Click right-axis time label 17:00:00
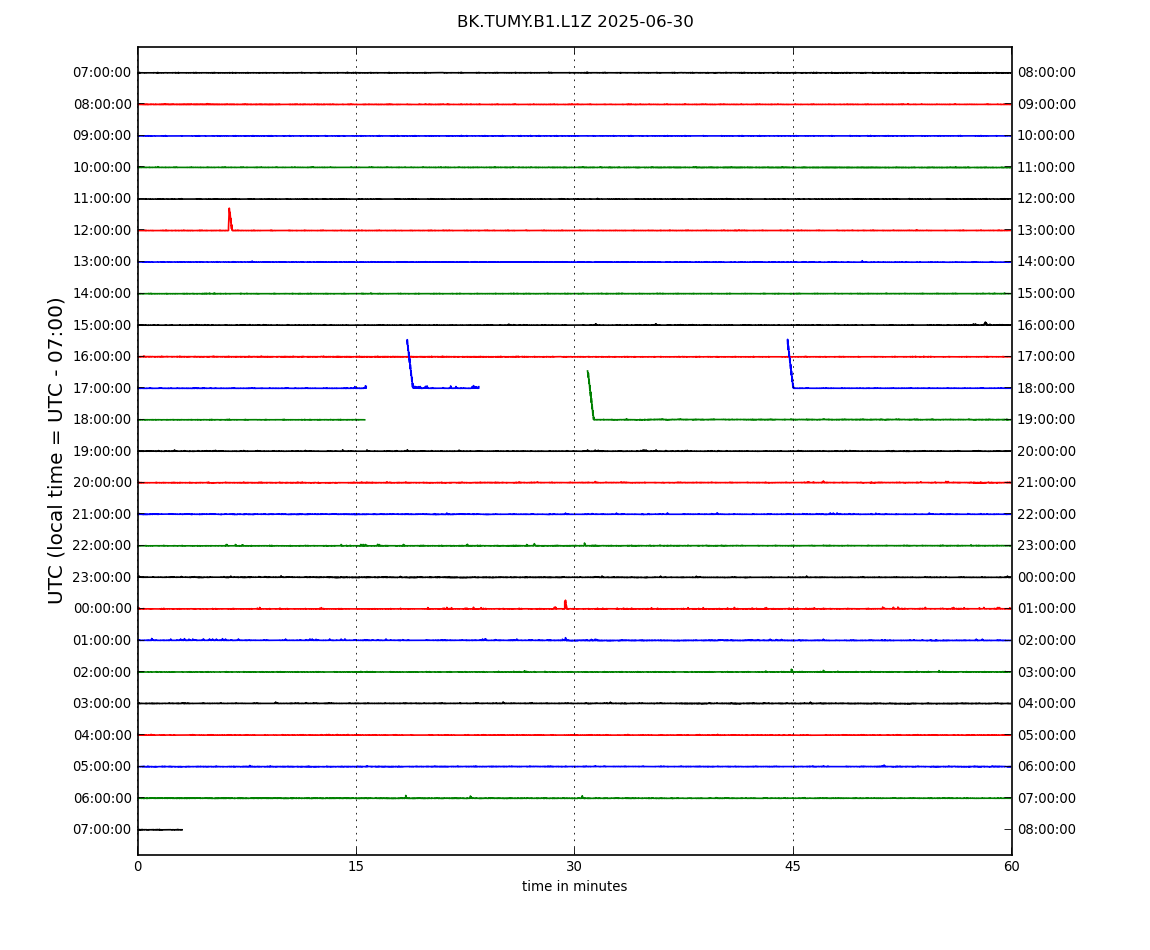Image resolution: width=1150 pixels, height=950 pixels. pos(1047,357)
